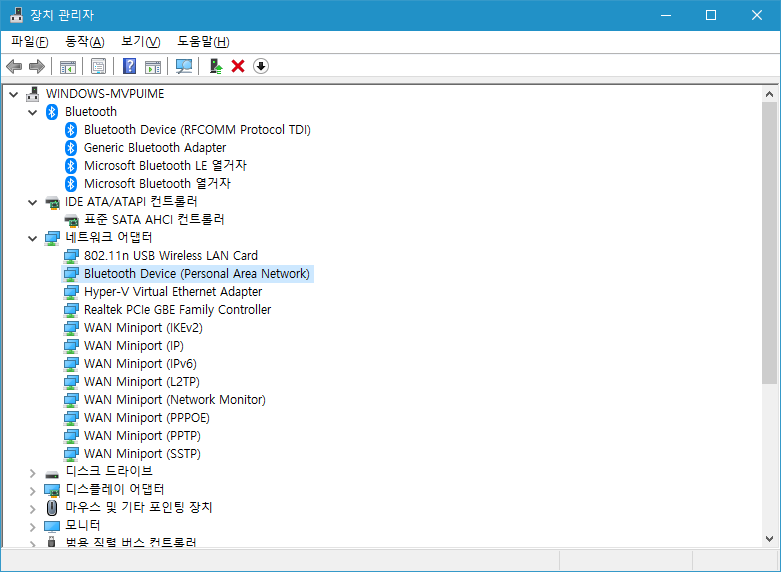Click the scrollbar up arrow

[x=769, y=94]
